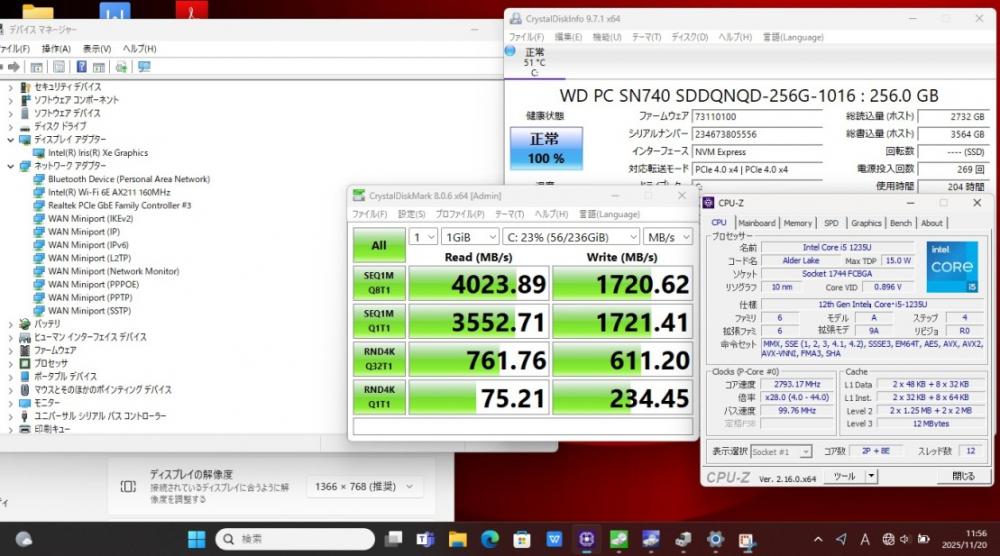Open the MB/s unit dropdown
The width and height of the screenshot is (1000, 556).
[x=668, y=237]
